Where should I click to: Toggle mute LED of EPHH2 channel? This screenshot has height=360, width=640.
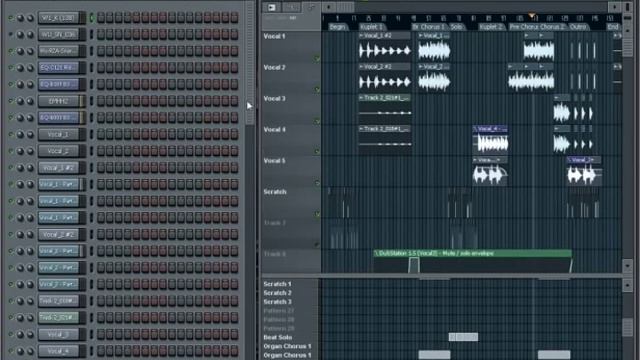(x=11, y=101)
